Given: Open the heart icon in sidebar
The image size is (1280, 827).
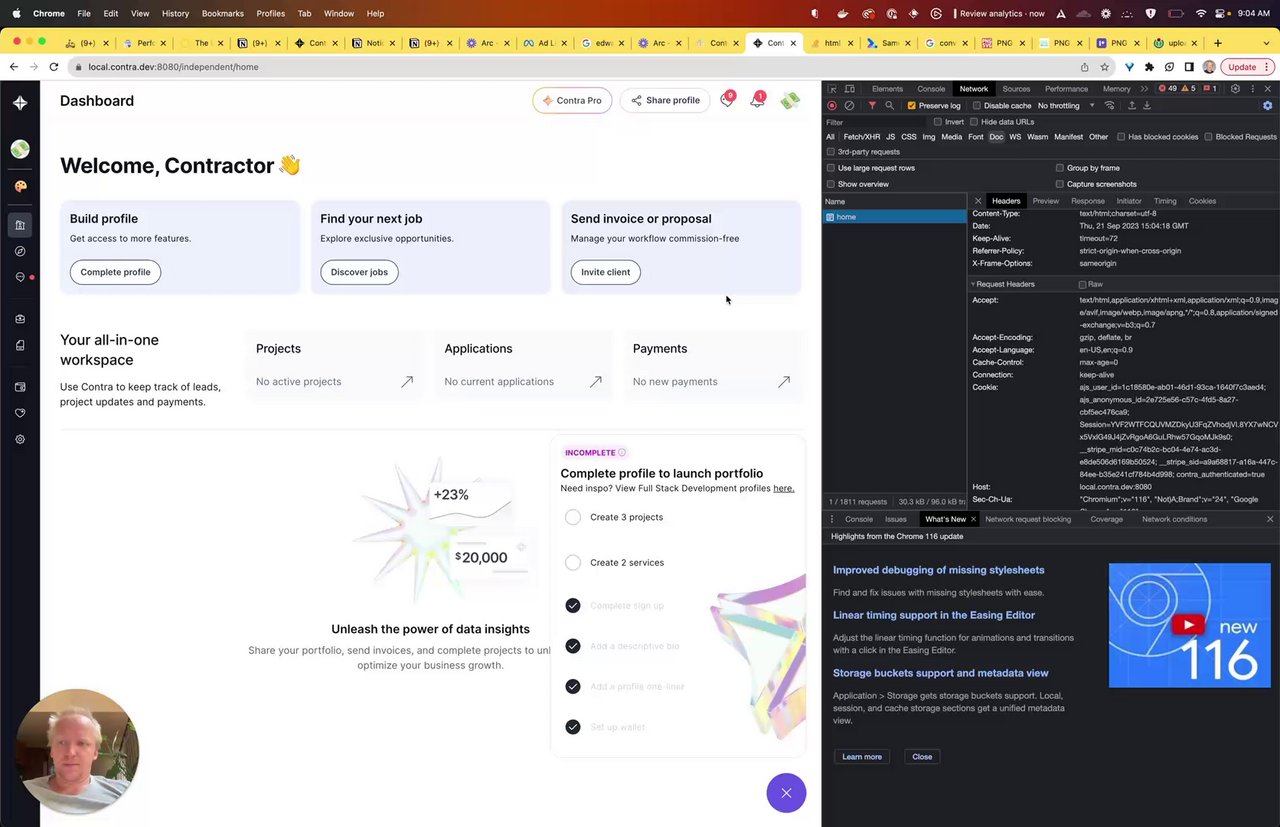Looking at the screenshot, I should point(20,413).
